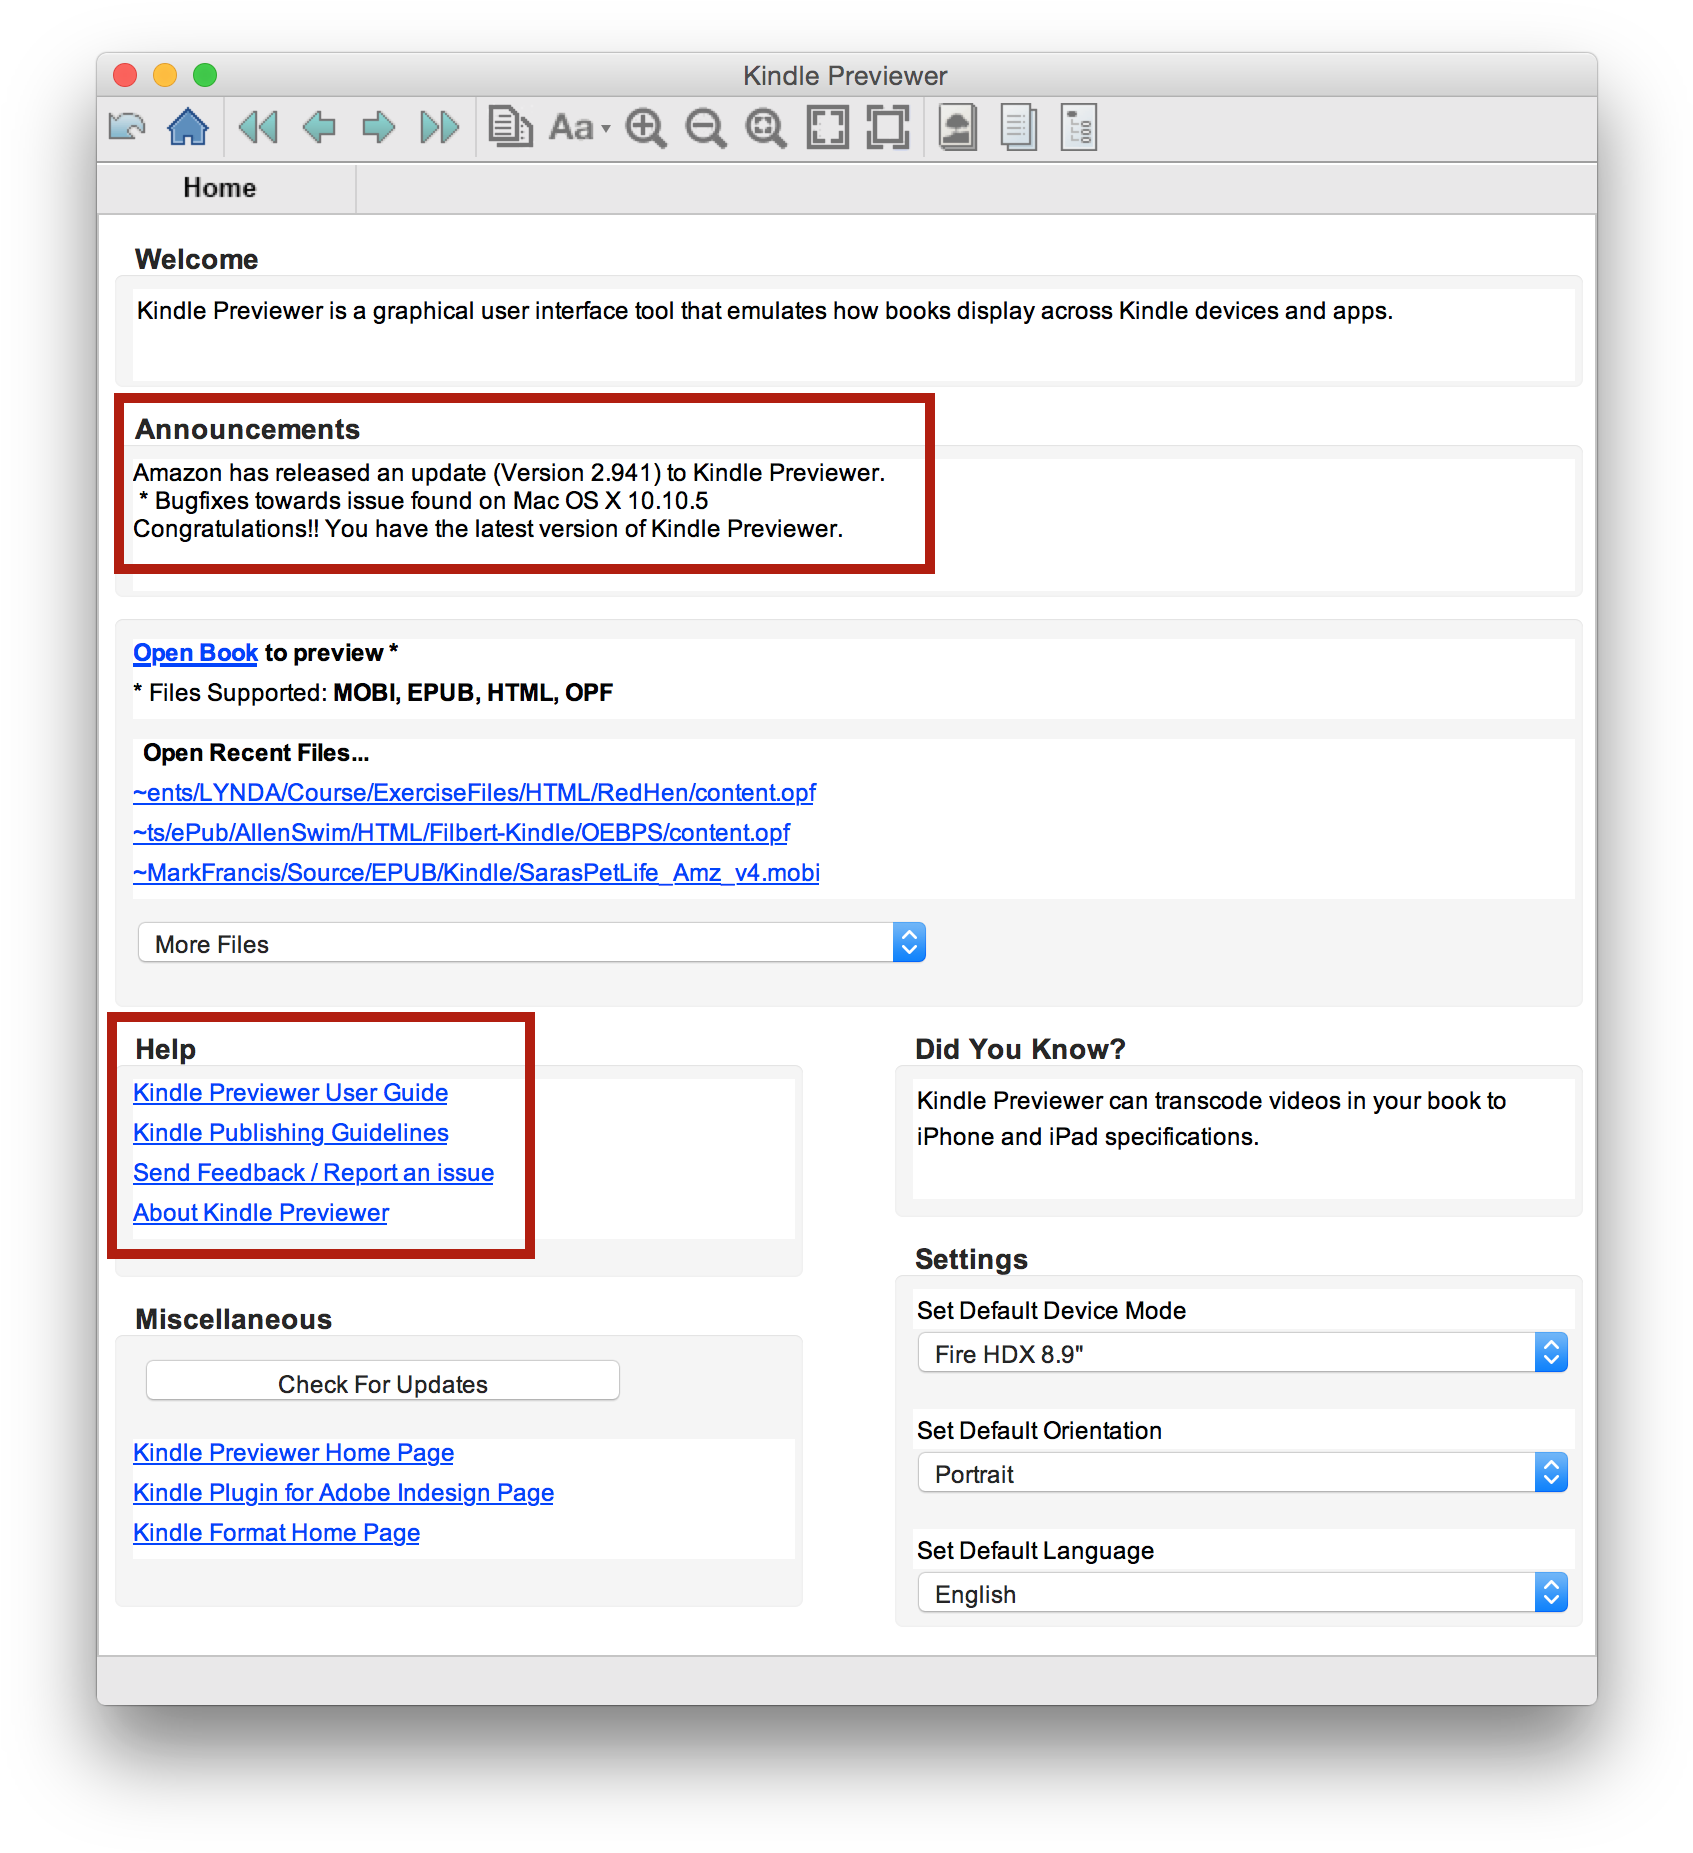The width and height of the screenshot is (1693, 1853).
Task: Open recent file Filbert-Kindle/OEBPS/content.opf
Action: point(461,833)
